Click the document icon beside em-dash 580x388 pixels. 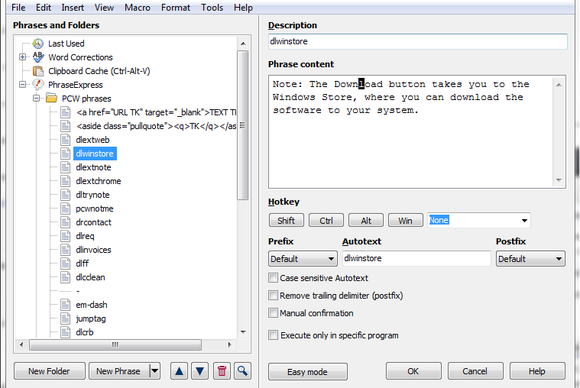click(65, 305)
